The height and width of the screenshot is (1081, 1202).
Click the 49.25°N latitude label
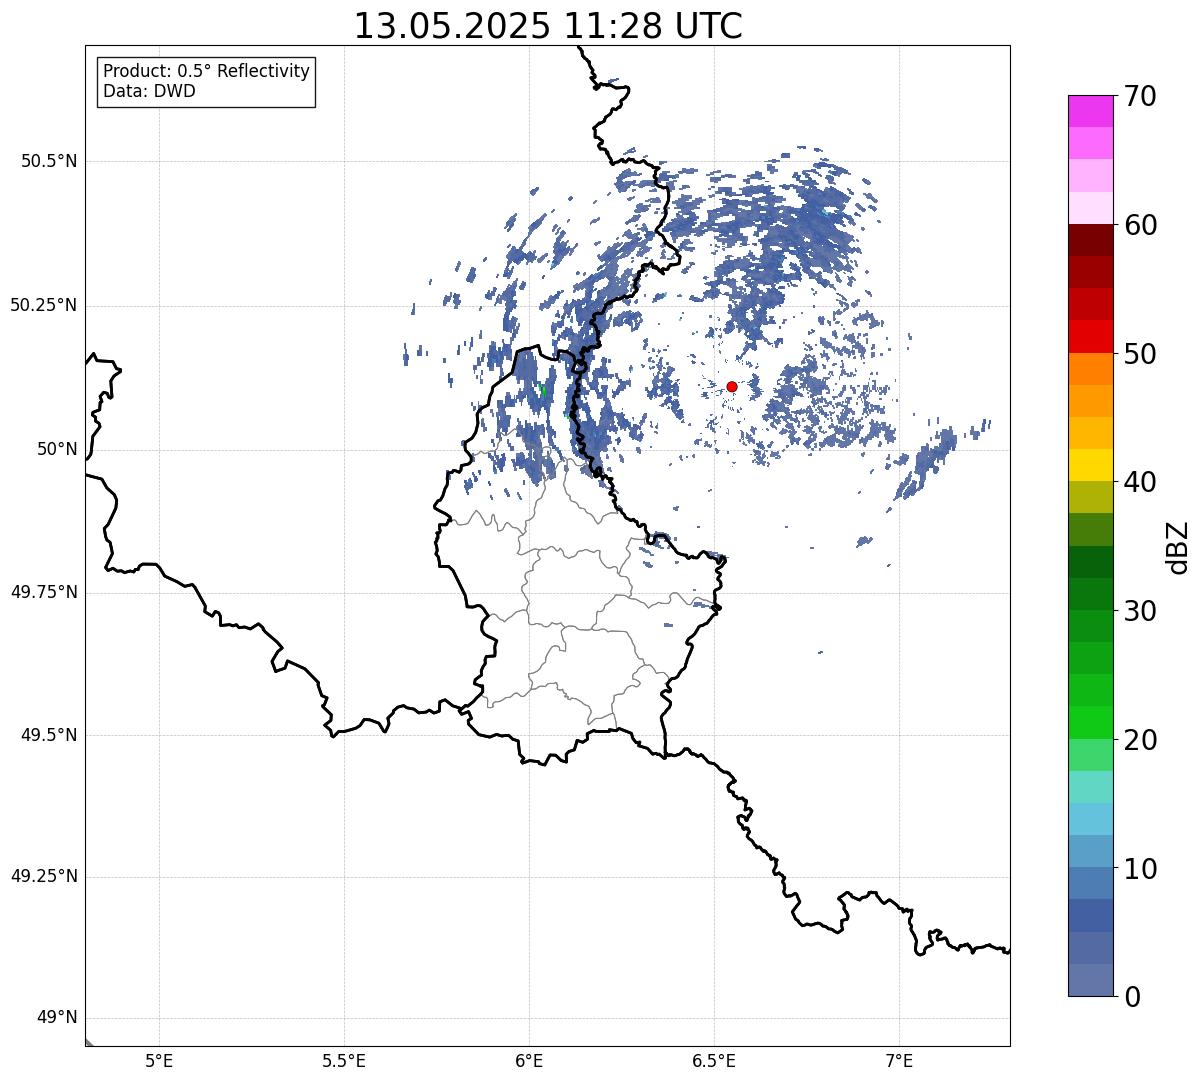43,876
